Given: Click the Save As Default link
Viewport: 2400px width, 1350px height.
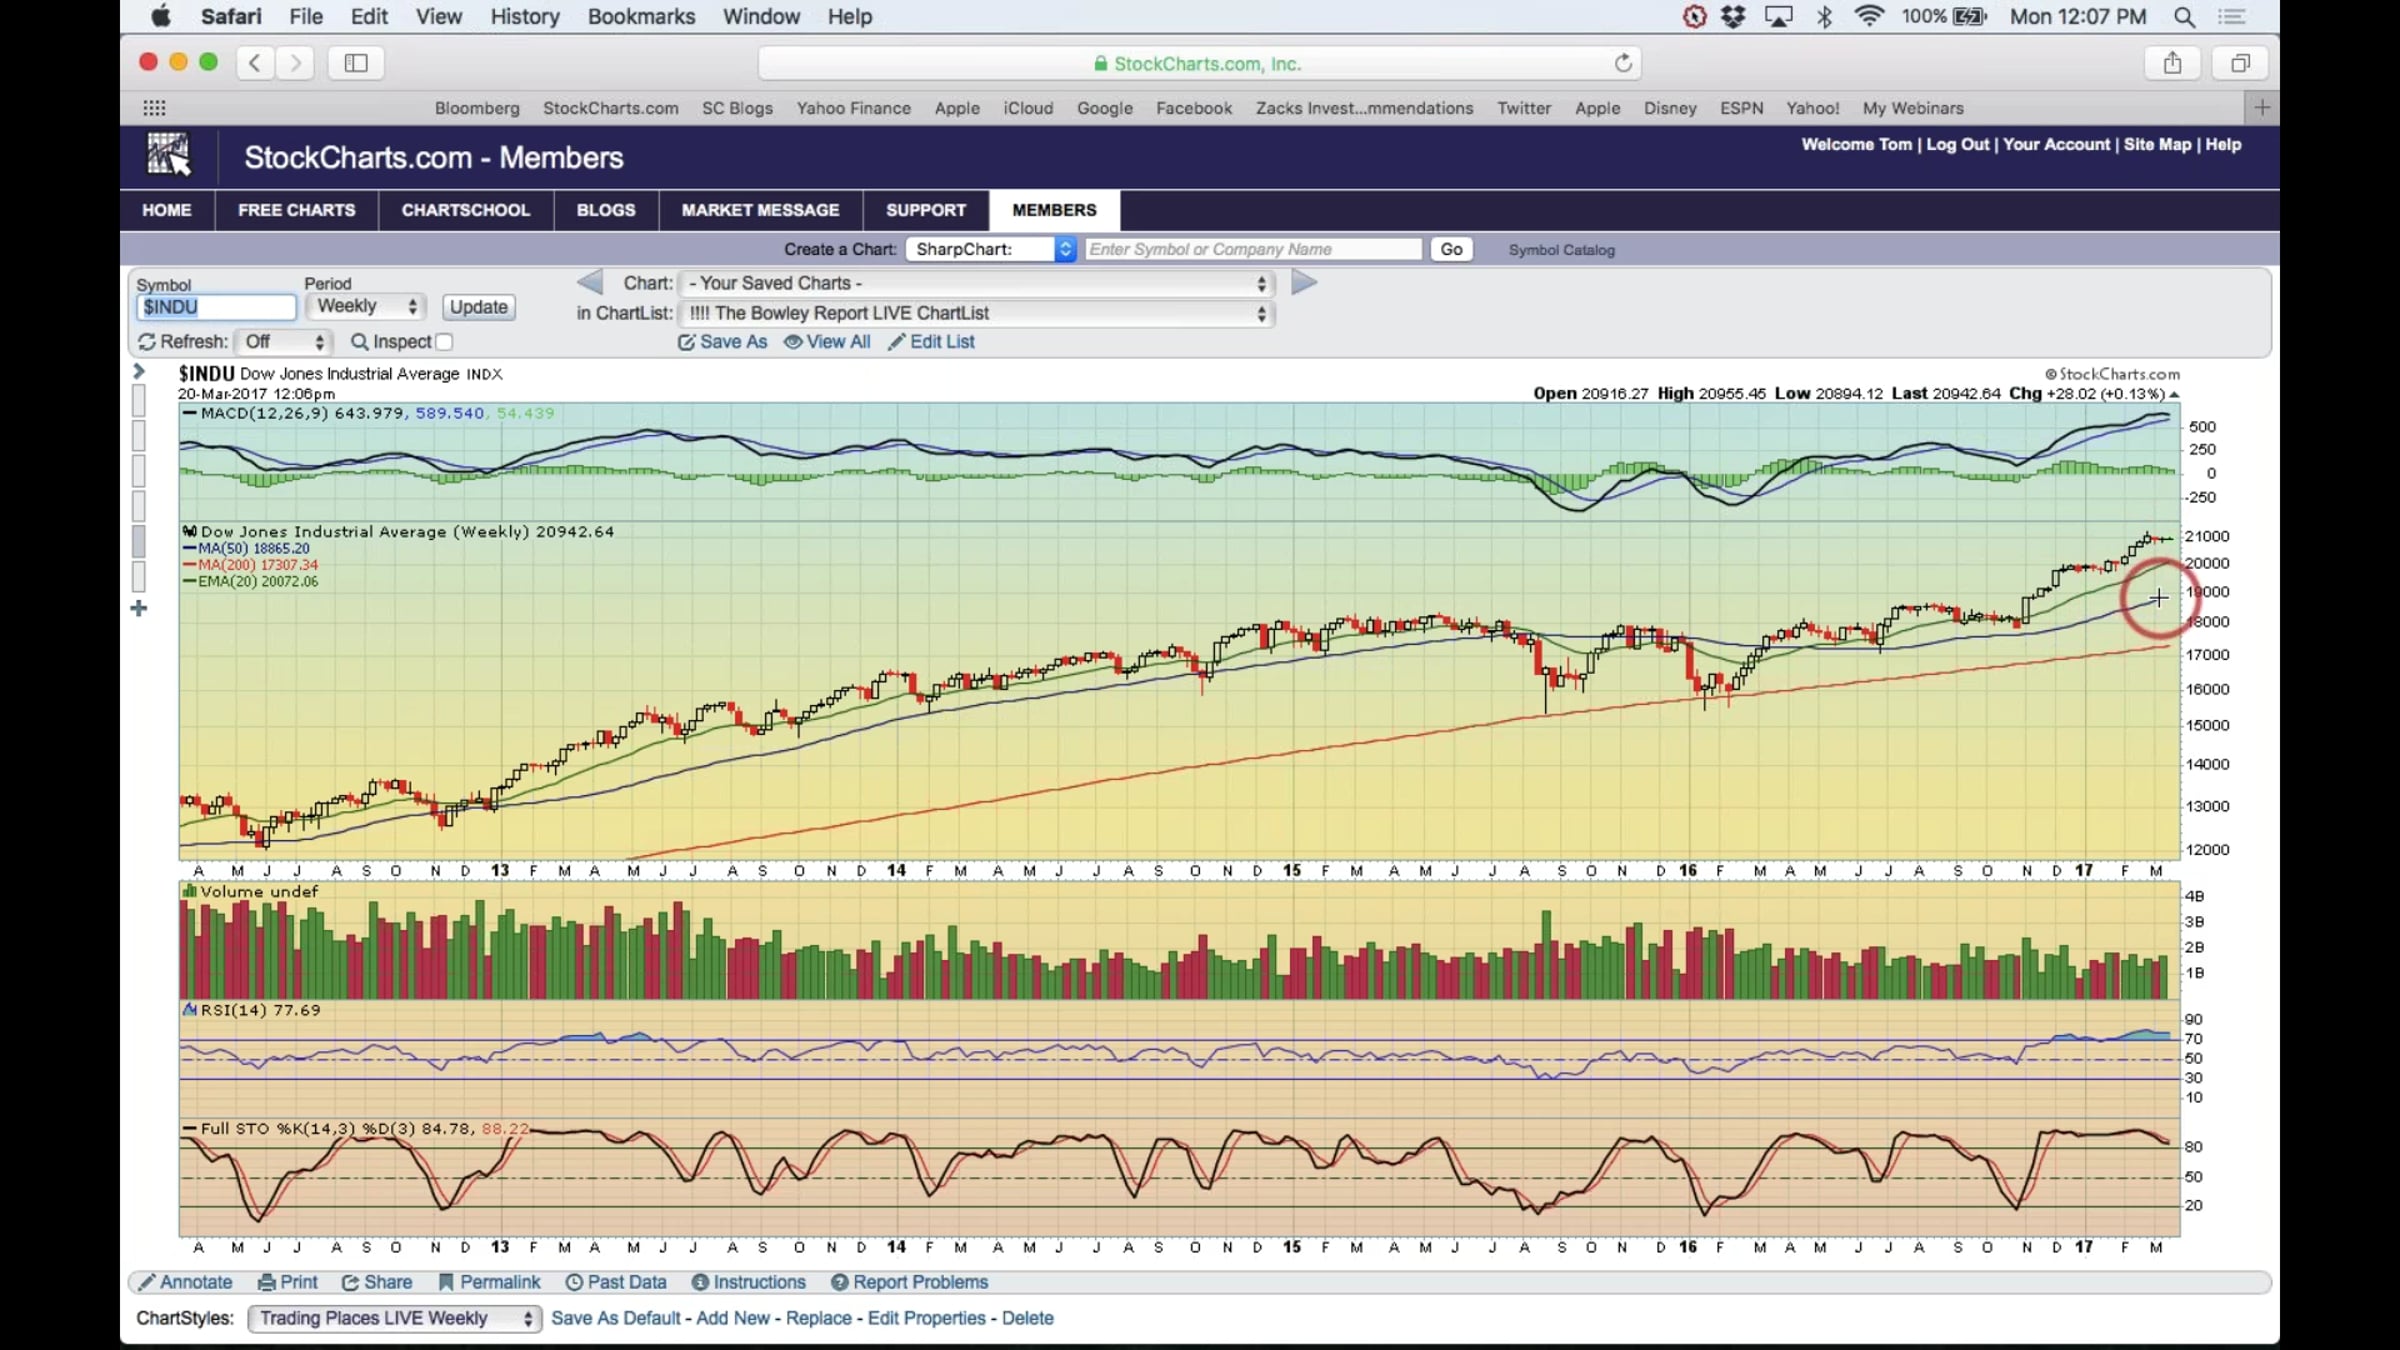Looking at the screenshot, I should coord(615,1318).
